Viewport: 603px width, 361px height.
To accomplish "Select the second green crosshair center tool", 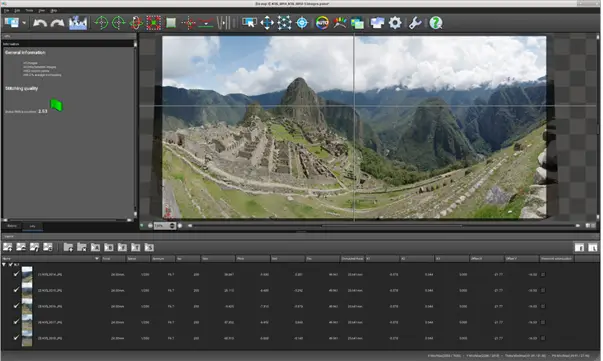I will (118, 23).
